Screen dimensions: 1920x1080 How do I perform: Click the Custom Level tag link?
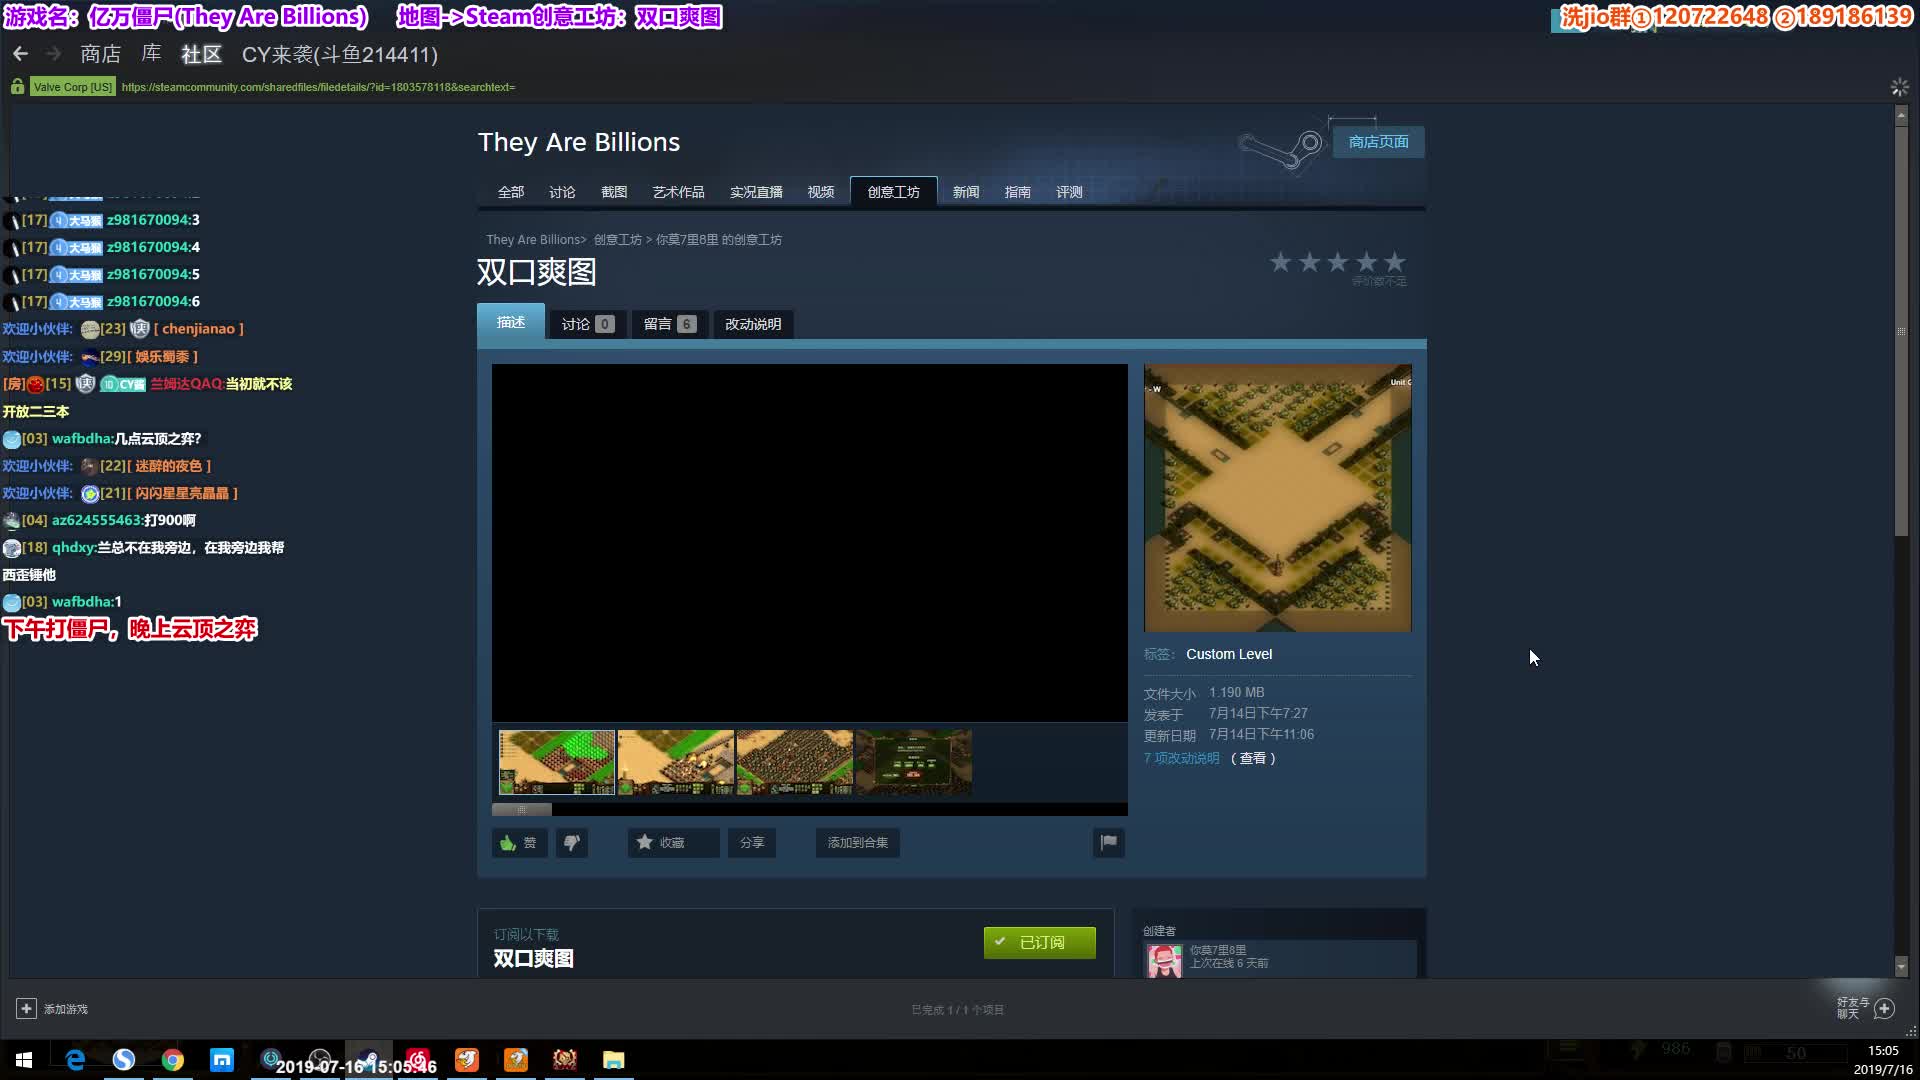coord(1229,654)
